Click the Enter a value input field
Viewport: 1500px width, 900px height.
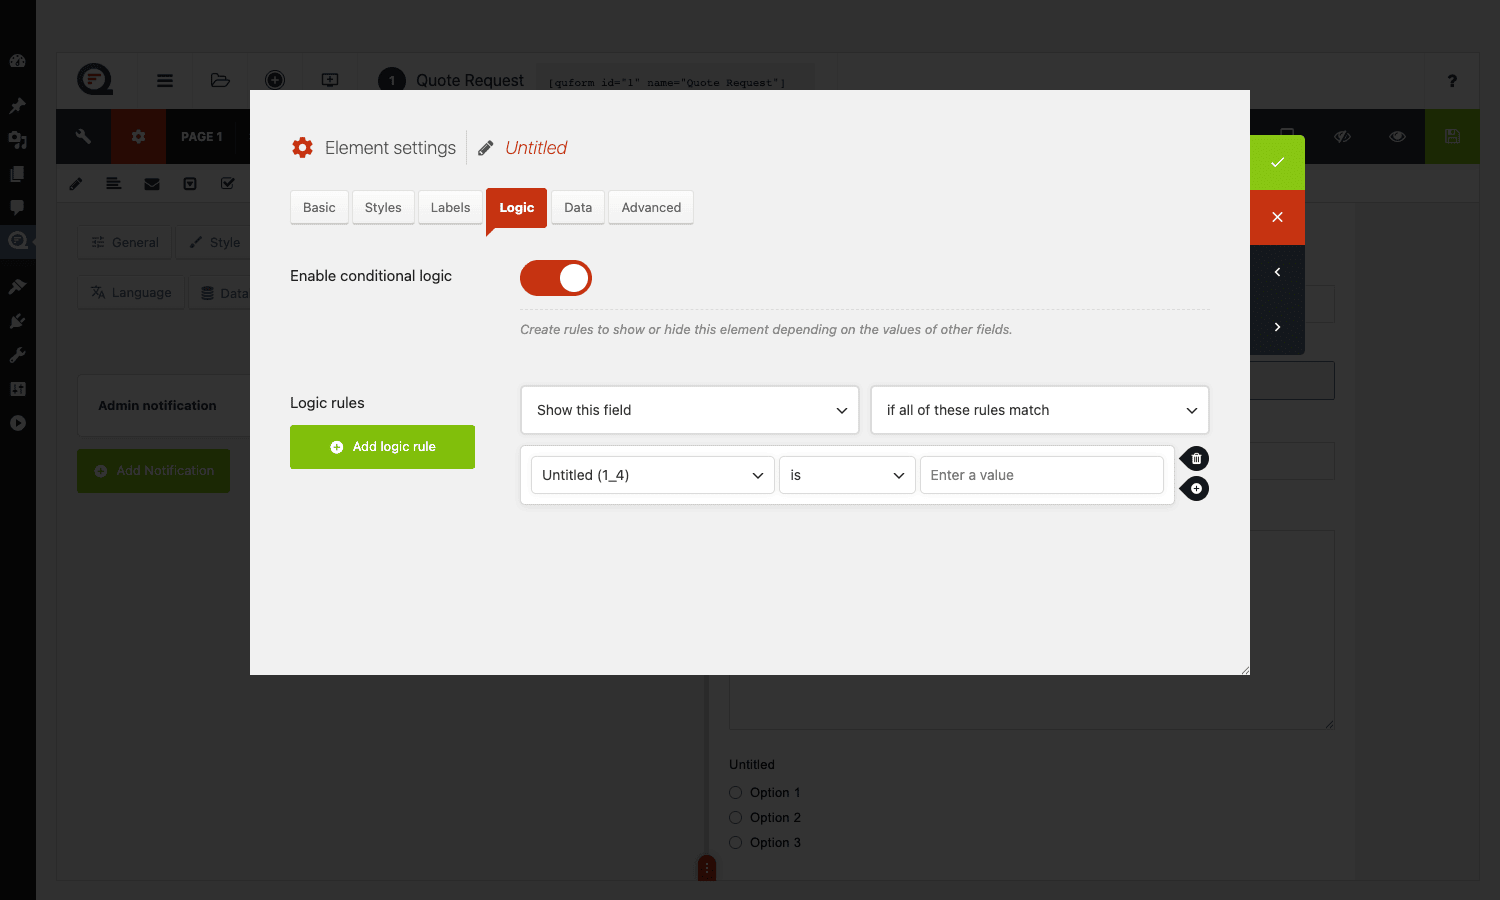tap(1042, 475)
